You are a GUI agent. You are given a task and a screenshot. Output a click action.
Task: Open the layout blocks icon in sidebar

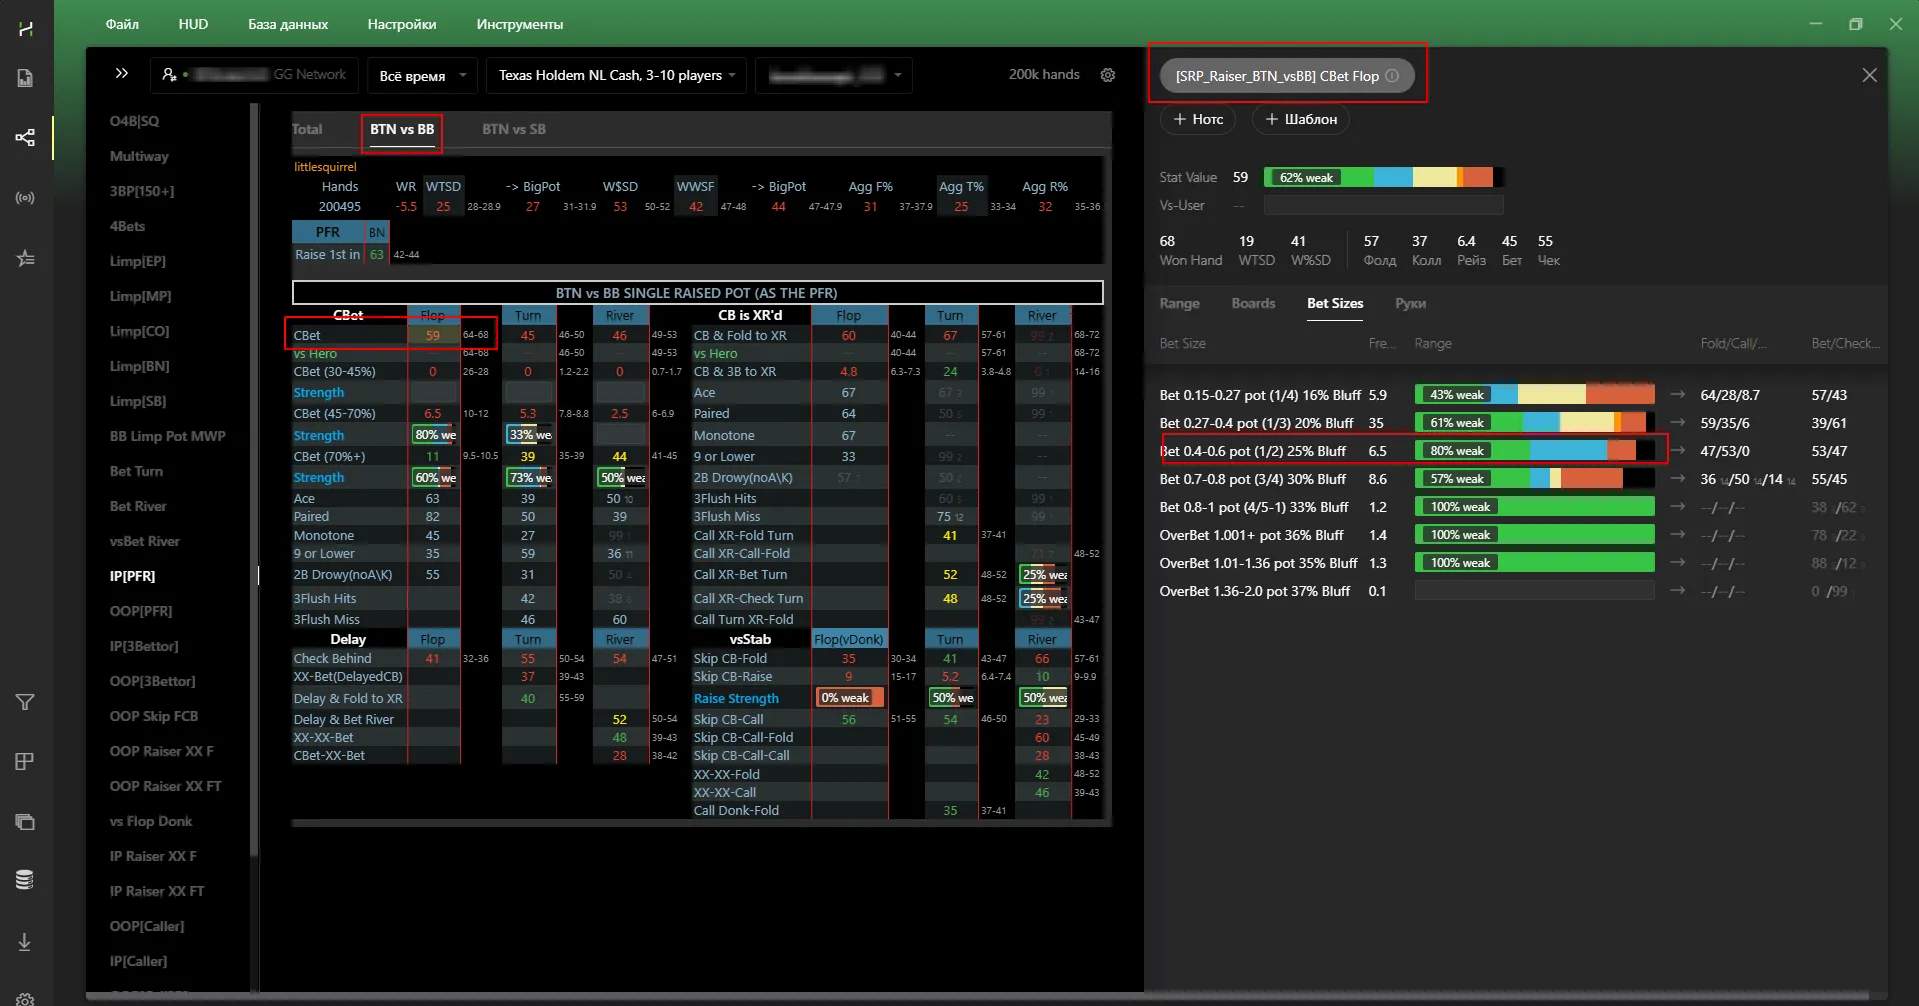point(26,762)
